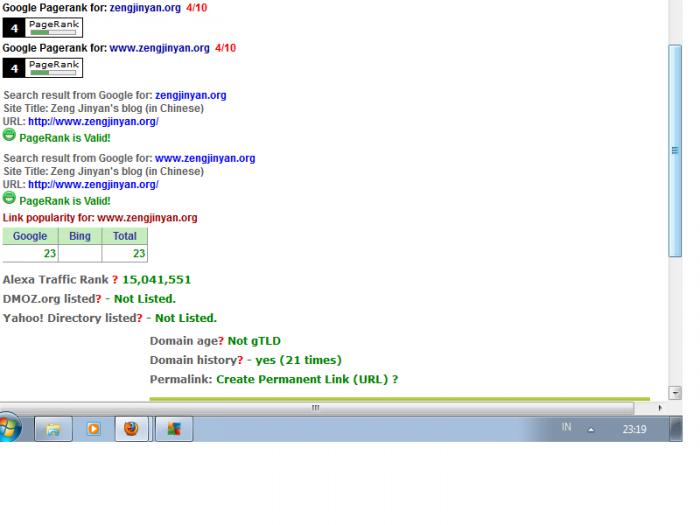Click the second green smiley valid icon
Screen dimensions: 700x525
click(x=9, y=197)
